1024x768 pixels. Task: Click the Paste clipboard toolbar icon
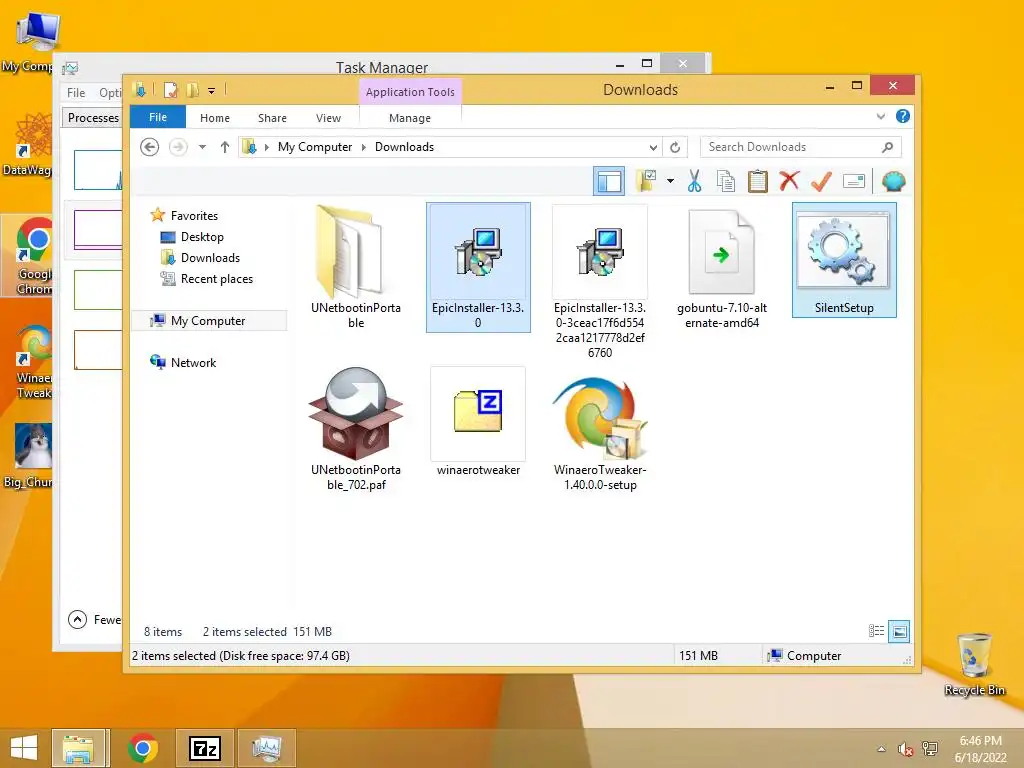(758, 181)
